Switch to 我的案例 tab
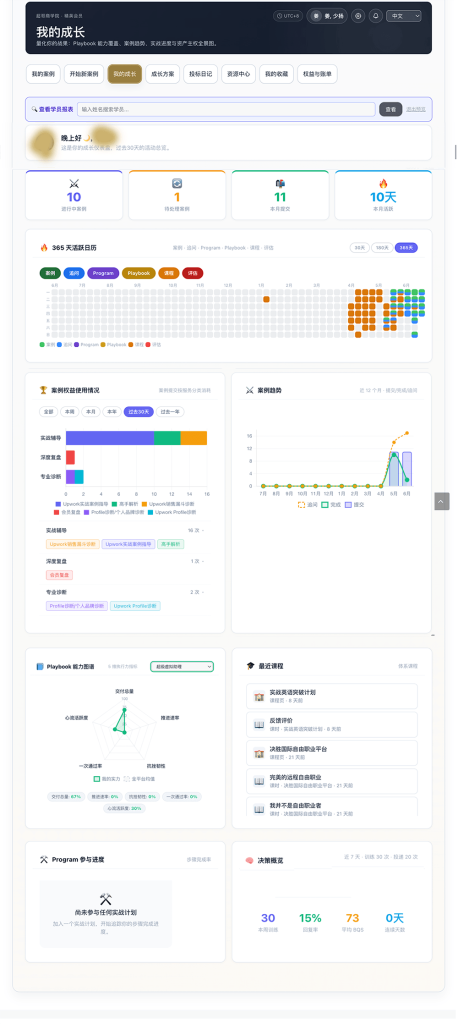458x1024 pixels. click(43, 74)
